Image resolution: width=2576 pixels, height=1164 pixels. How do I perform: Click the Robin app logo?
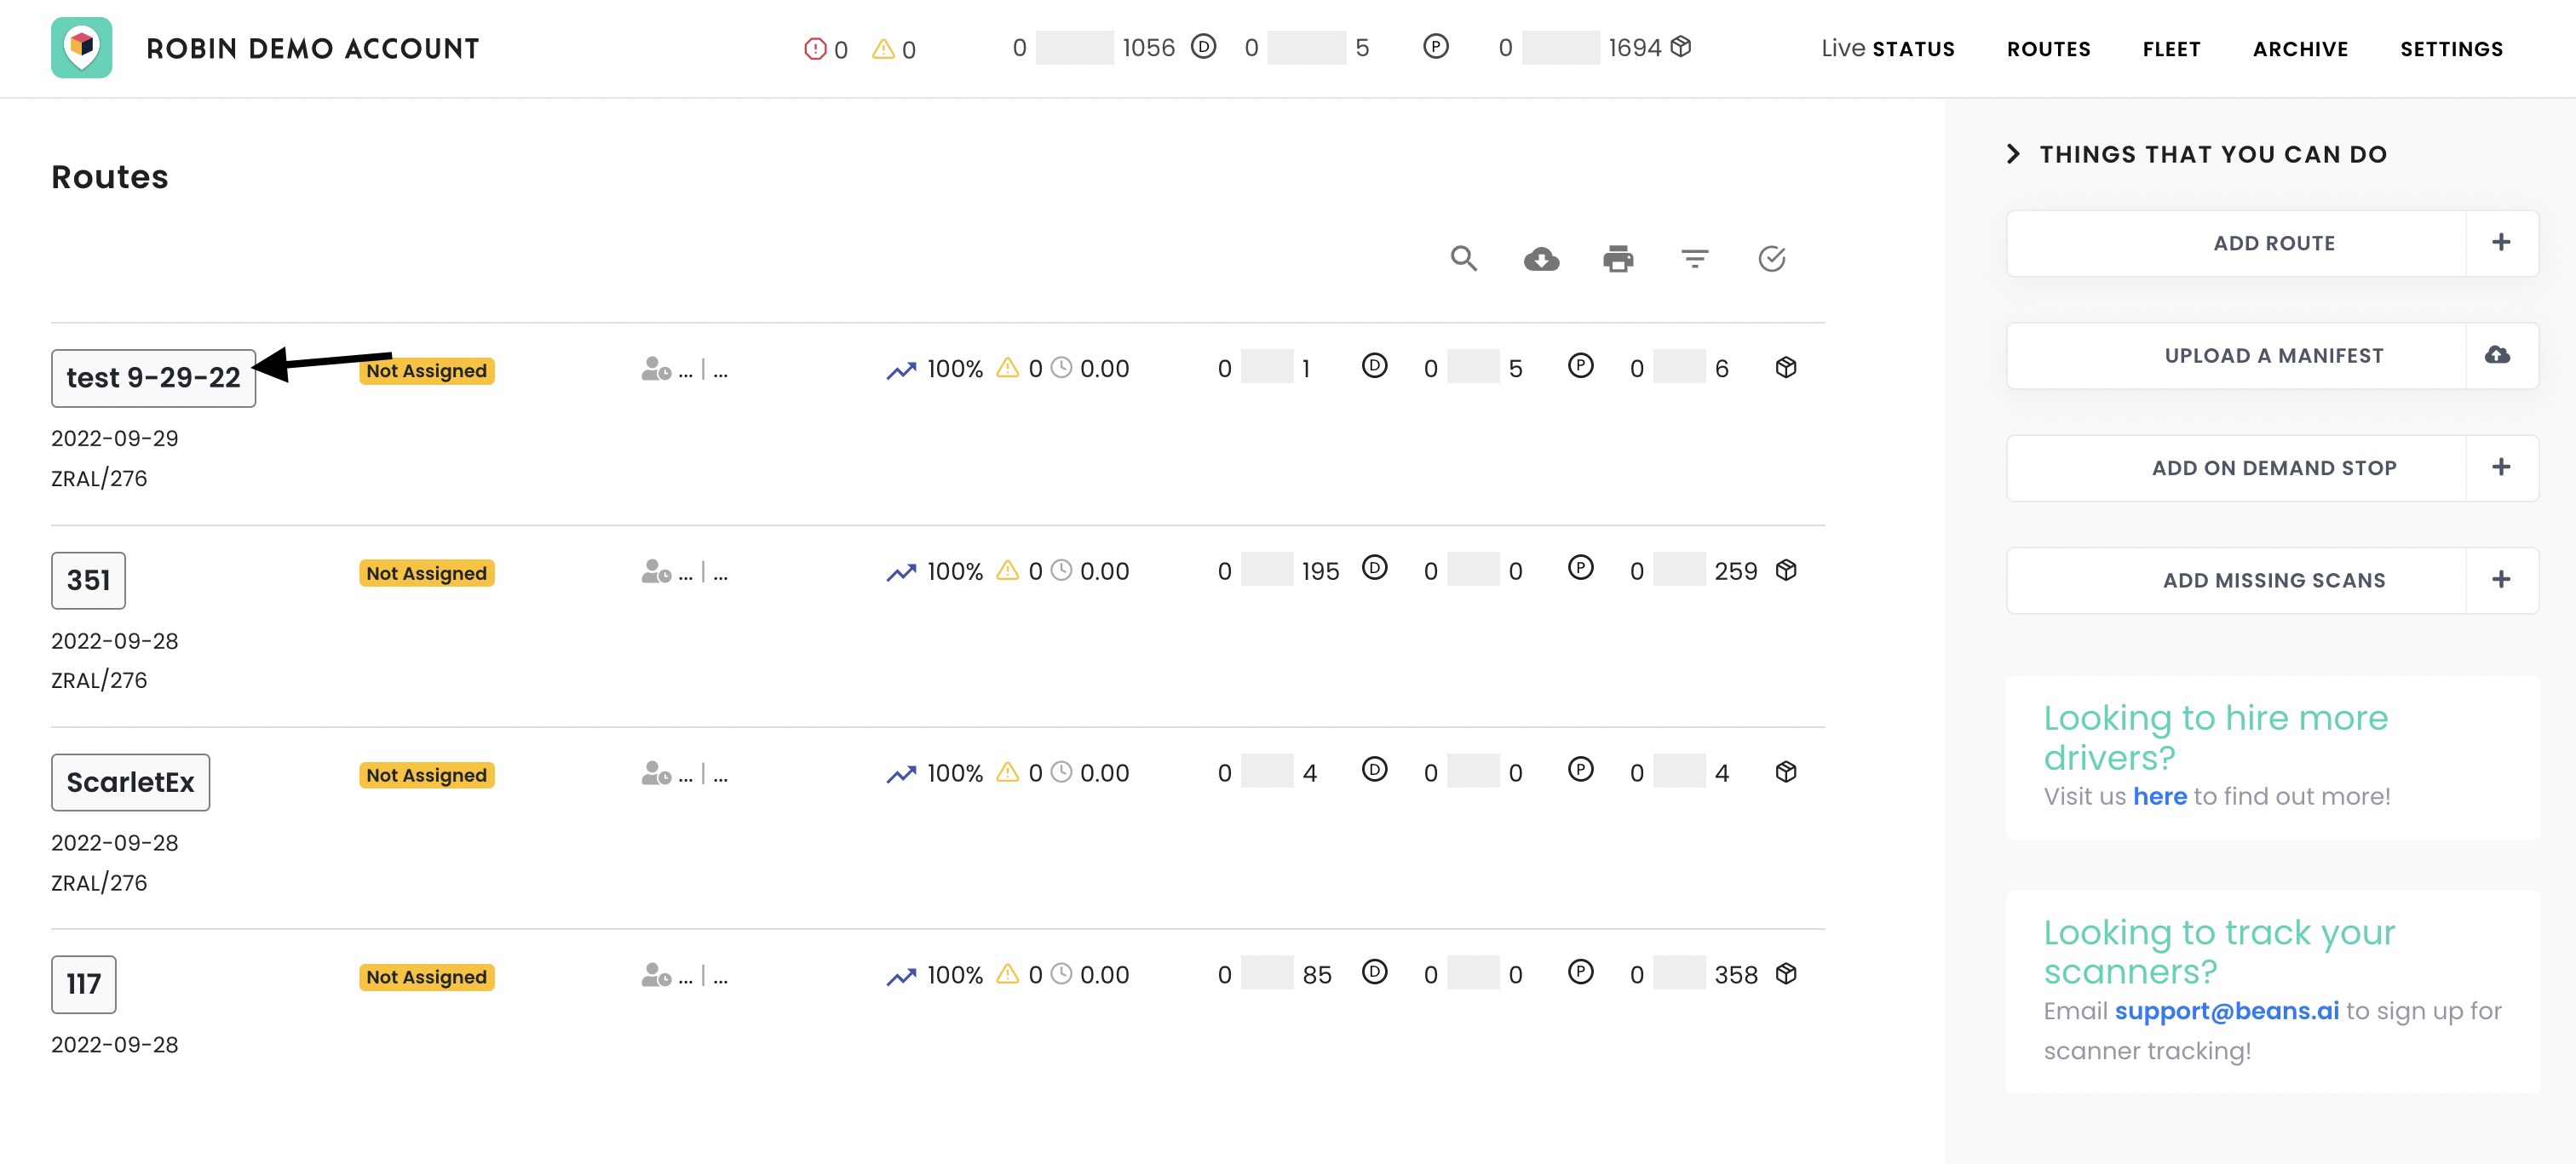coord(82,47)
